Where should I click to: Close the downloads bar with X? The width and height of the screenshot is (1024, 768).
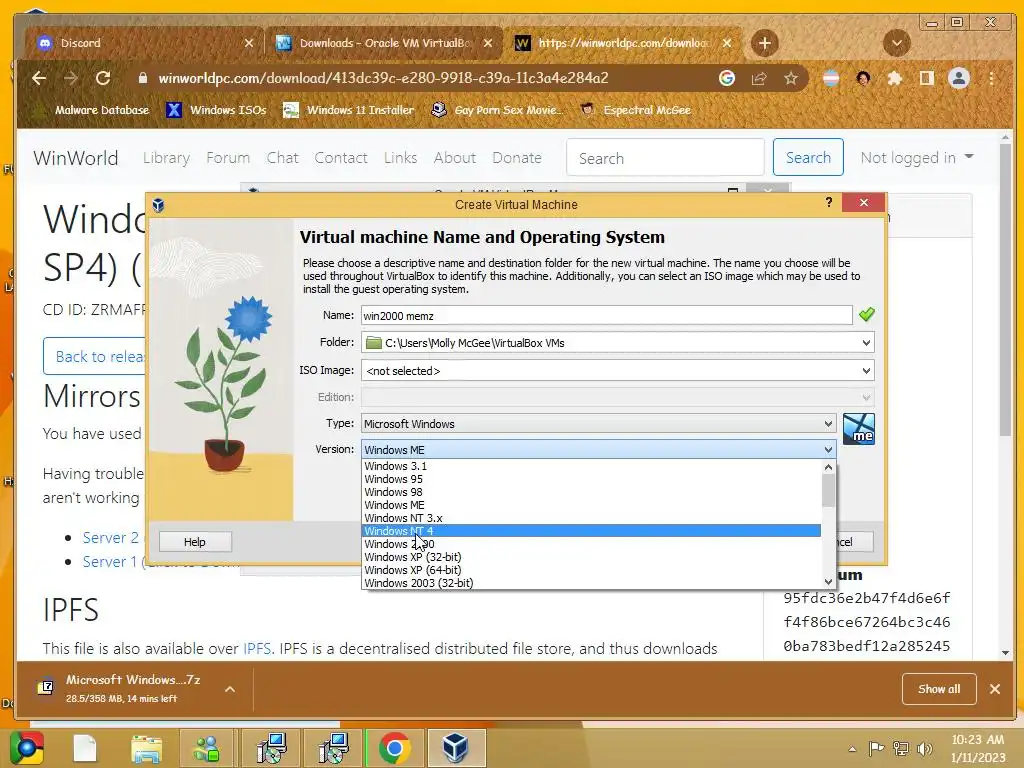click(x=995, y=689)
